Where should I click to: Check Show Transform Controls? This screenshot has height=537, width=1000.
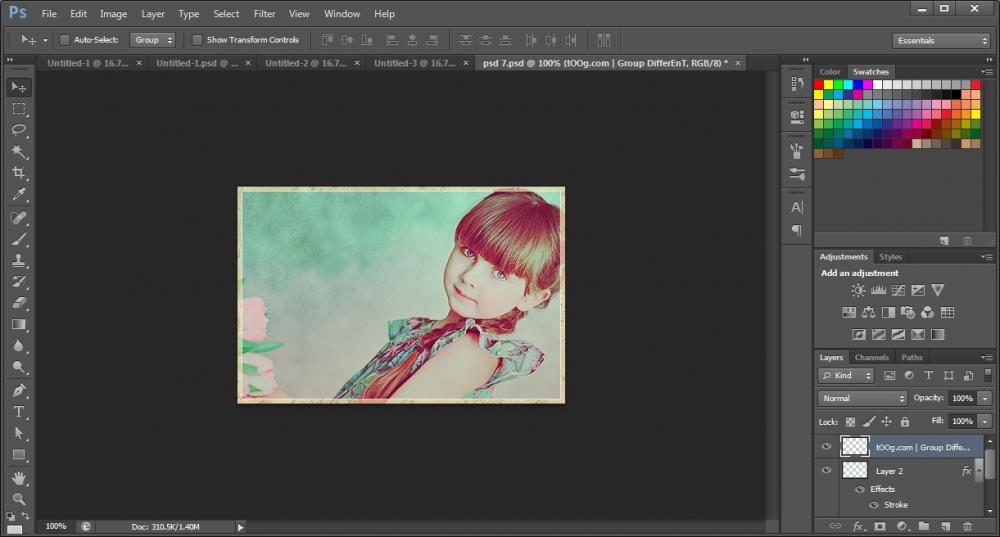click(197, 40)
